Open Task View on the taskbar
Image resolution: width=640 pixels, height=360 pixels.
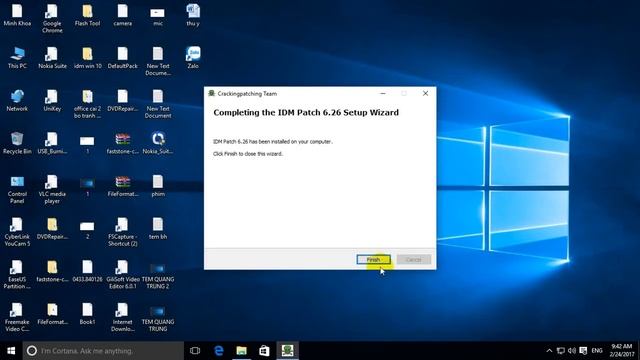(195, 351)
